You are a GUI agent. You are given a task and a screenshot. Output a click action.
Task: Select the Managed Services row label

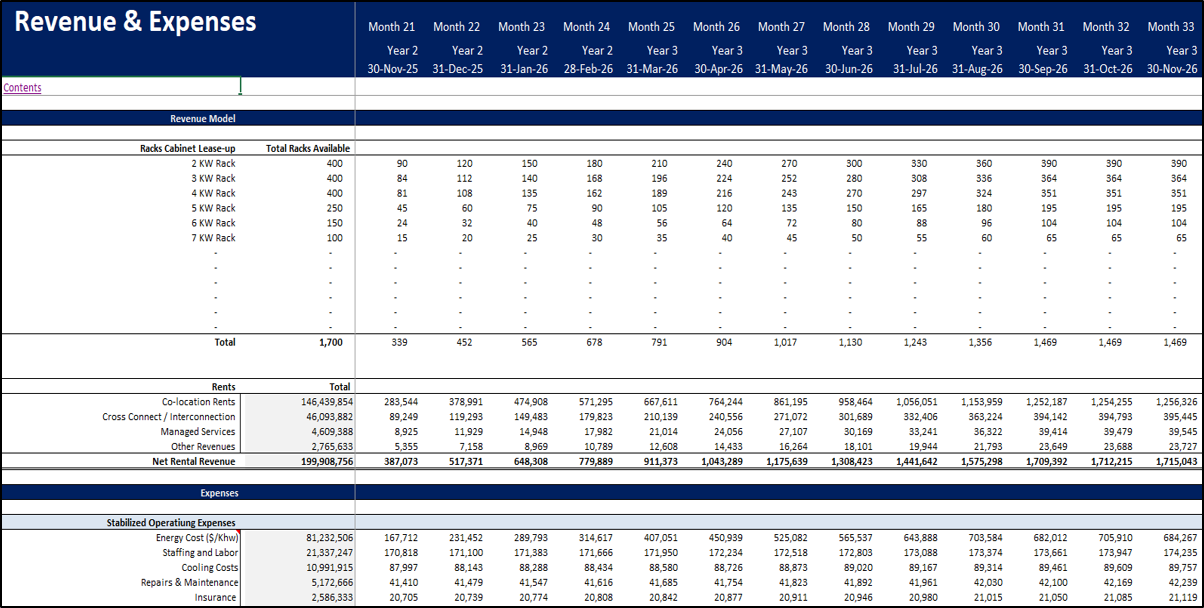pos(200,432)
